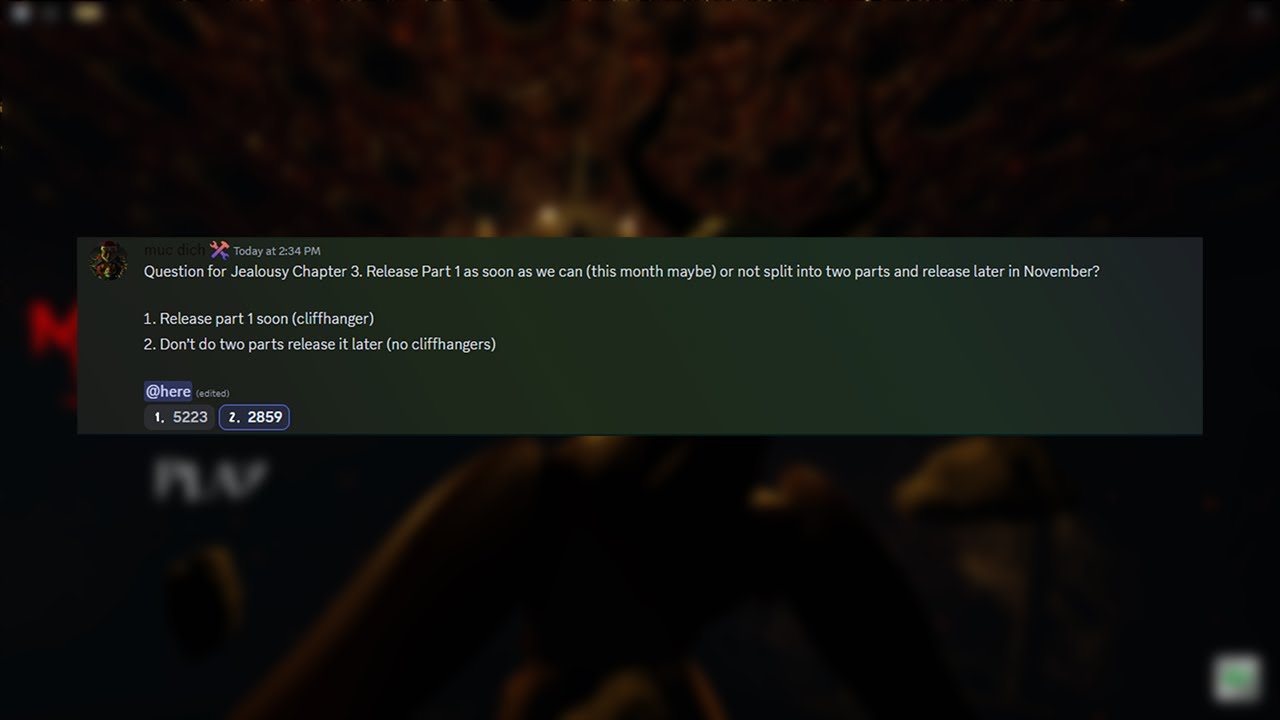Click the timestamp Today at 2:34 PM

277,251
